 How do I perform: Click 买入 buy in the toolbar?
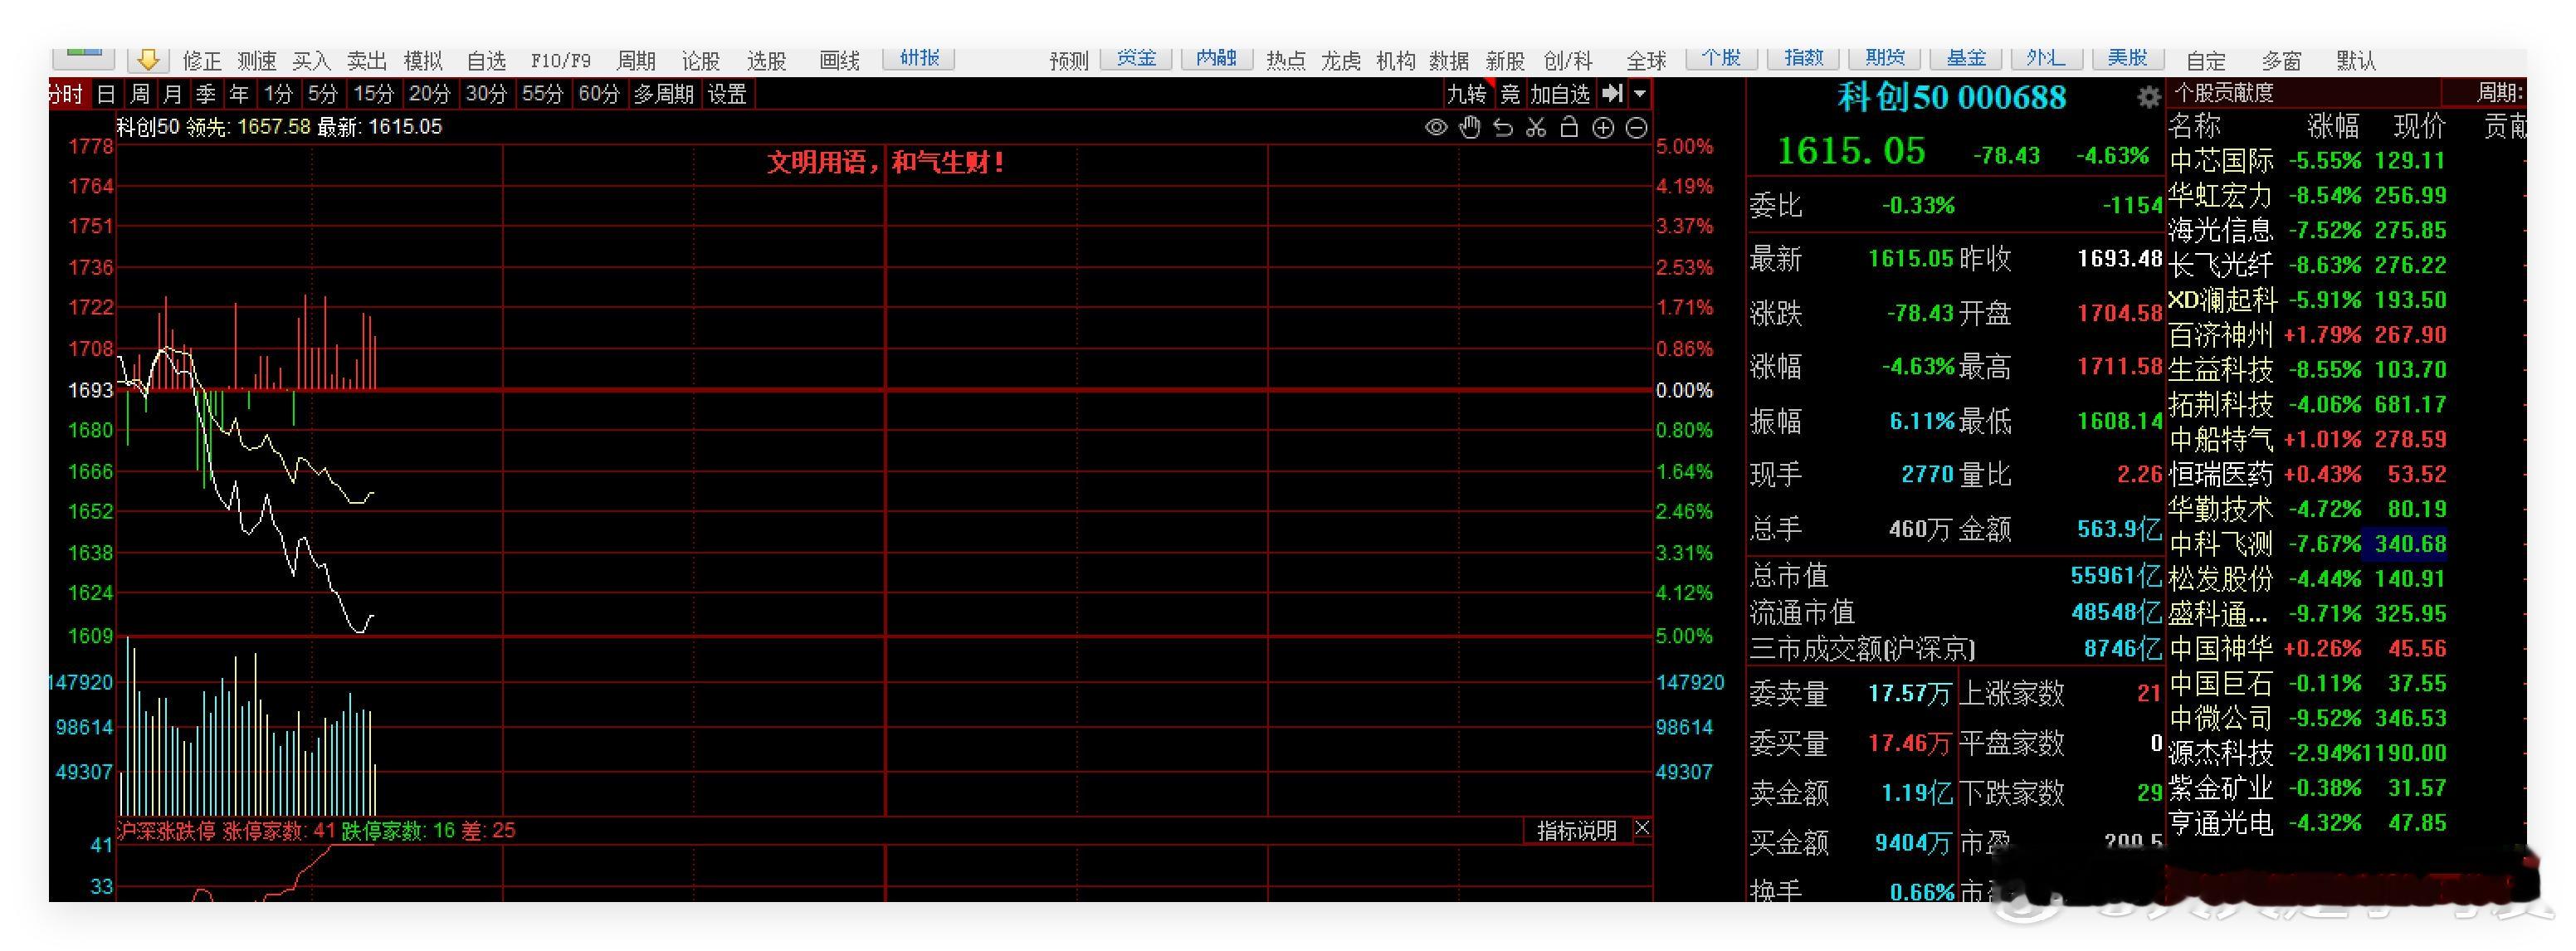(311, 61)
